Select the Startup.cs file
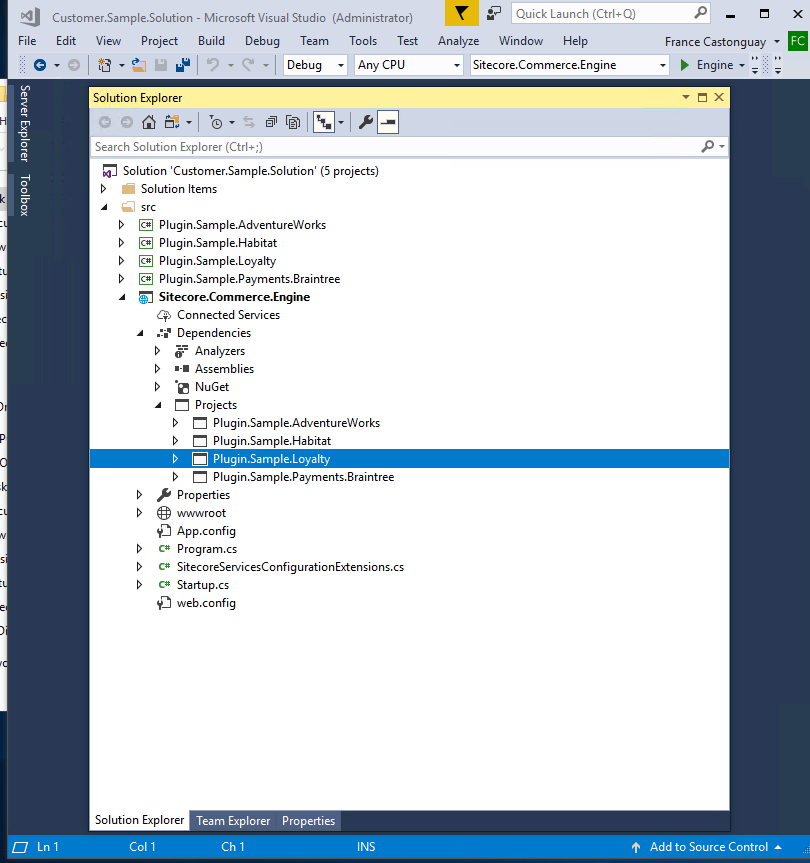The height and width of the screenshot is (863, 810). point(203,585)
